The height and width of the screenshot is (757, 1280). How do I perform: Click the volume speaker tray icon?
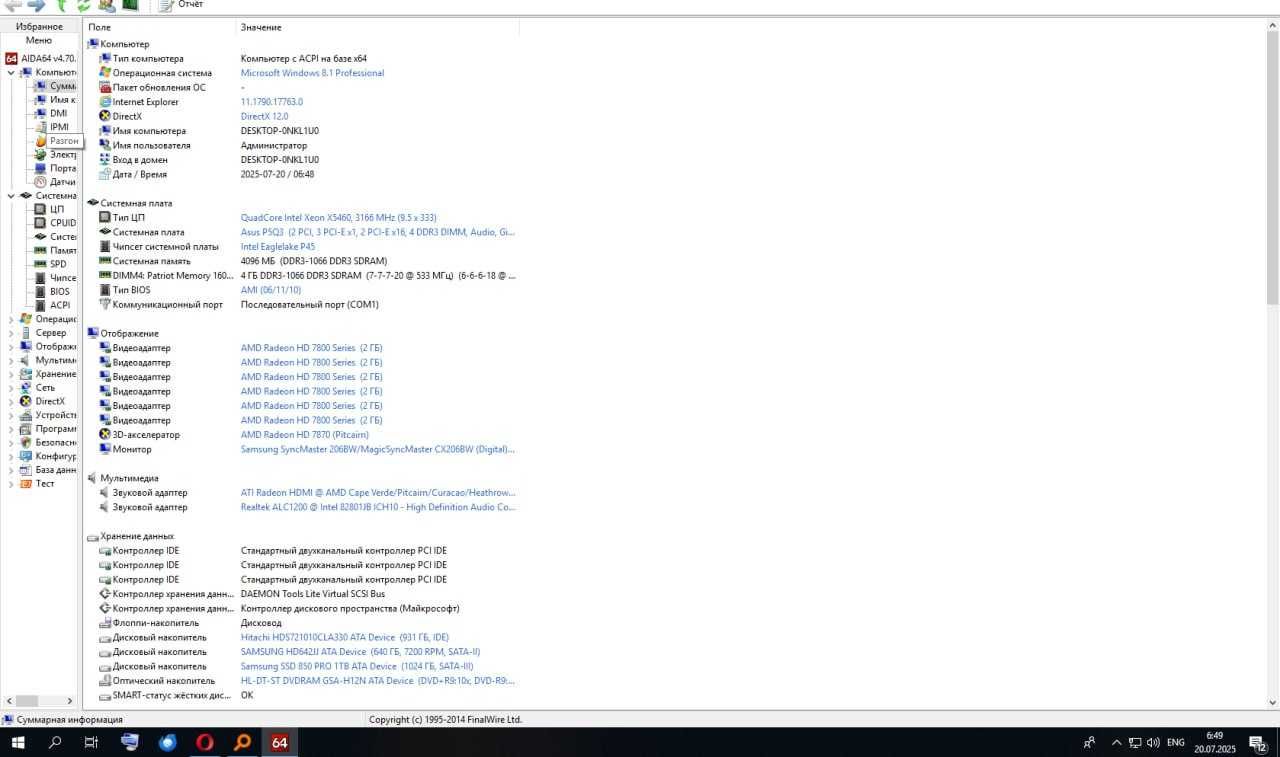1153,743
